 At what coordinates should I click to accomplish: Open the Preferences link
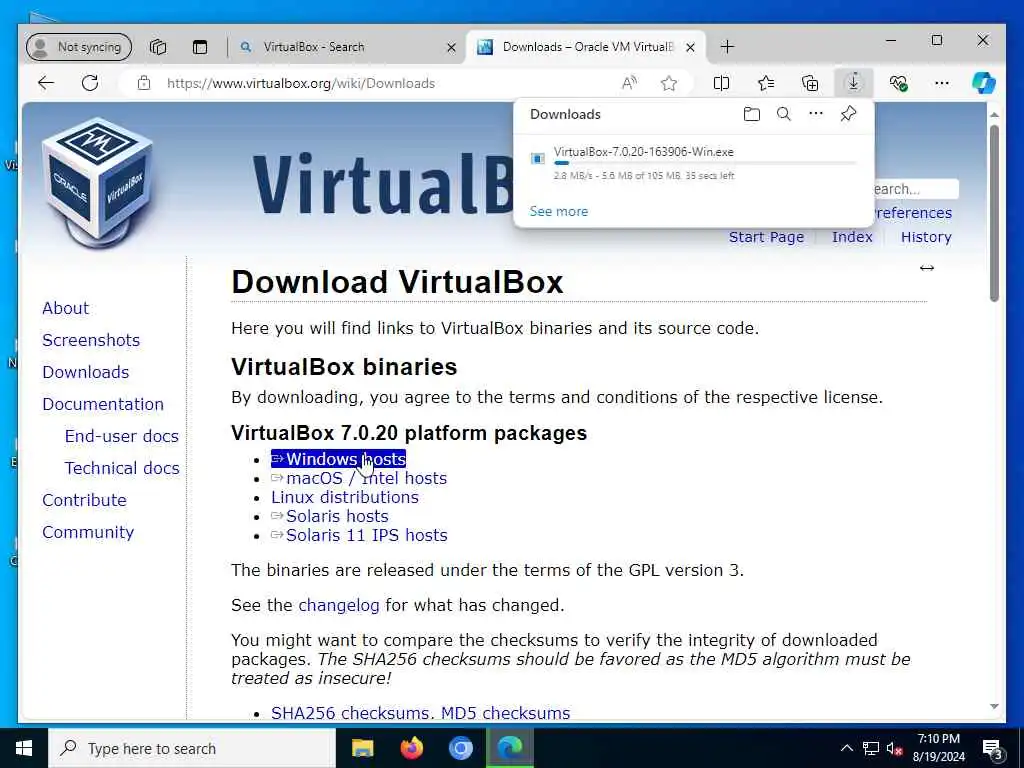pos(914,213)
